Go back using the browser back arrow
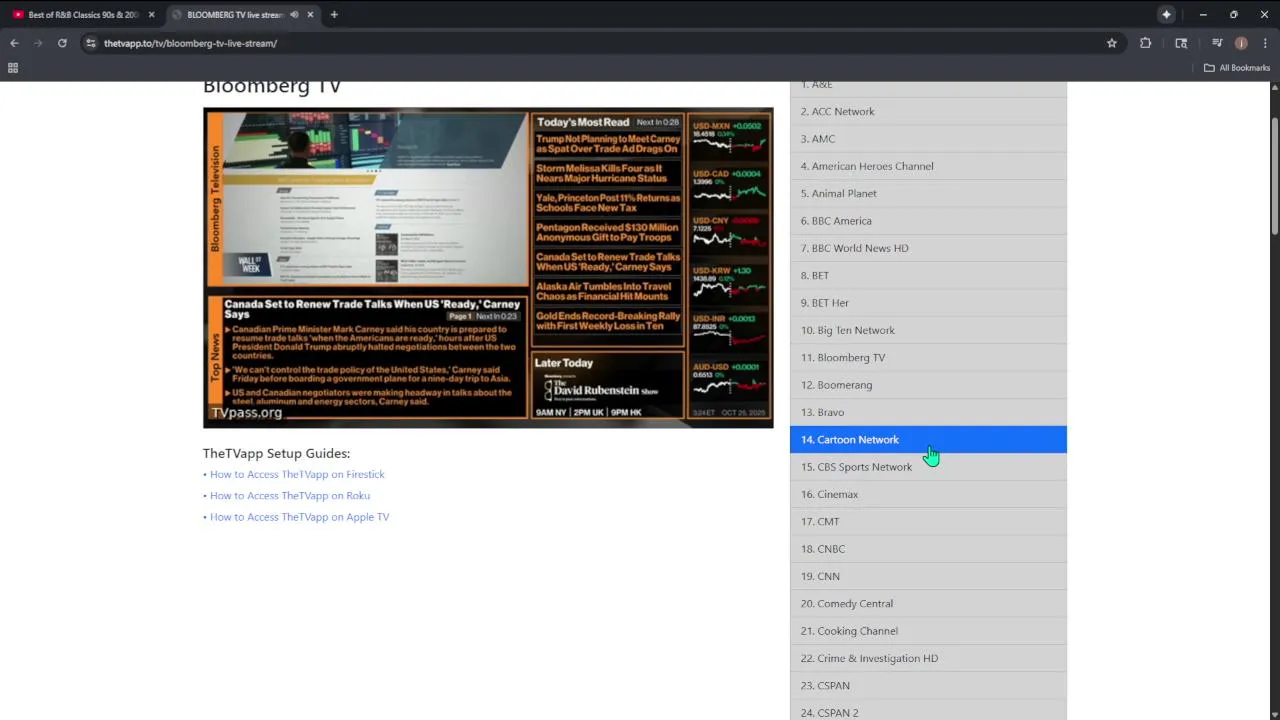Screen dimensions: 1280x720 pyautogui.click(x=14, y=43)
